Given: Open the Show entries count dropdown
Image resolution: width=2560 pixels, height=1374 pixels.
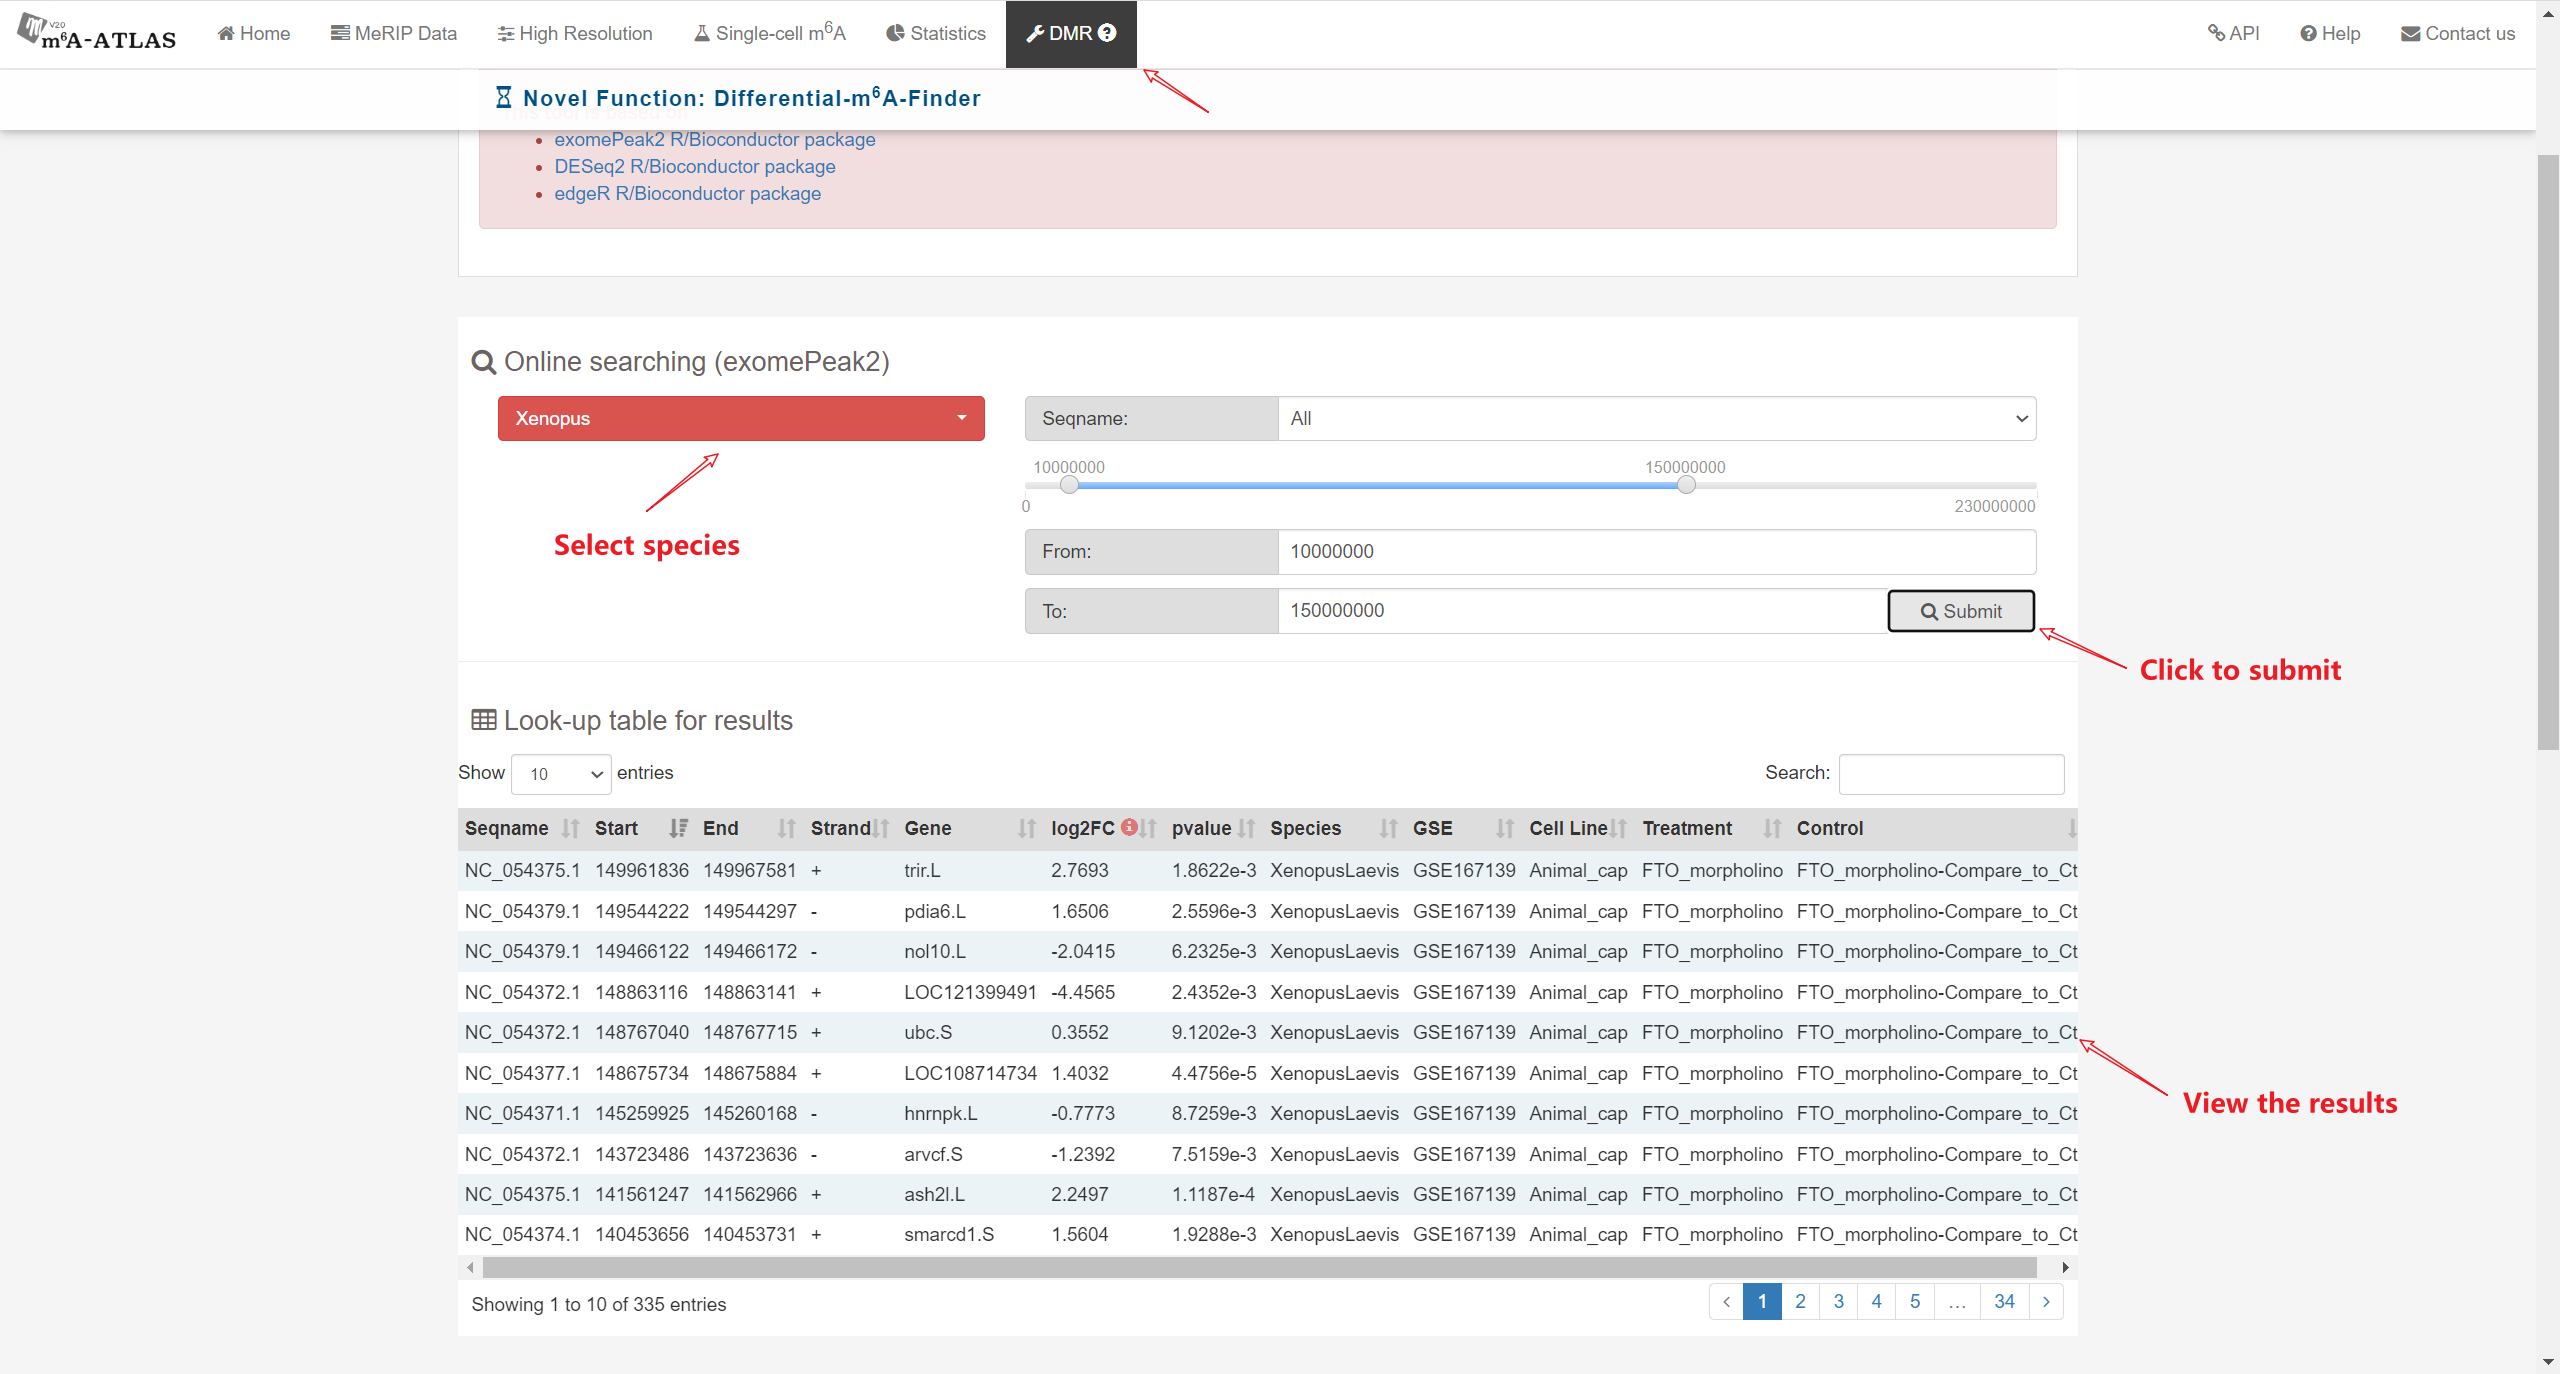Looking at the screenshot, I should click(561, 774).
